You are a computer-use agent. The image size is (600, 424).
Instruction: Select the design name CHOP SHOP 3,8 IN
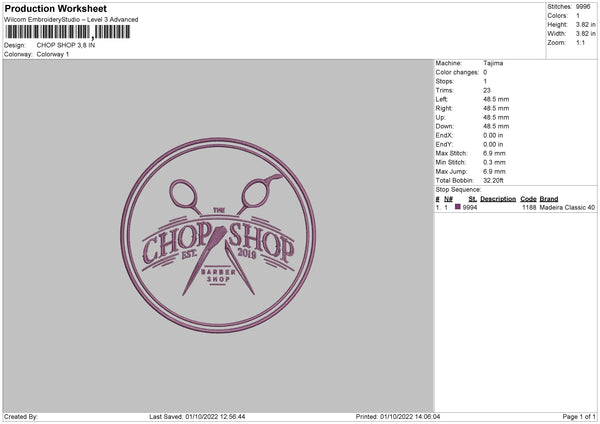(x=66, y=45)
